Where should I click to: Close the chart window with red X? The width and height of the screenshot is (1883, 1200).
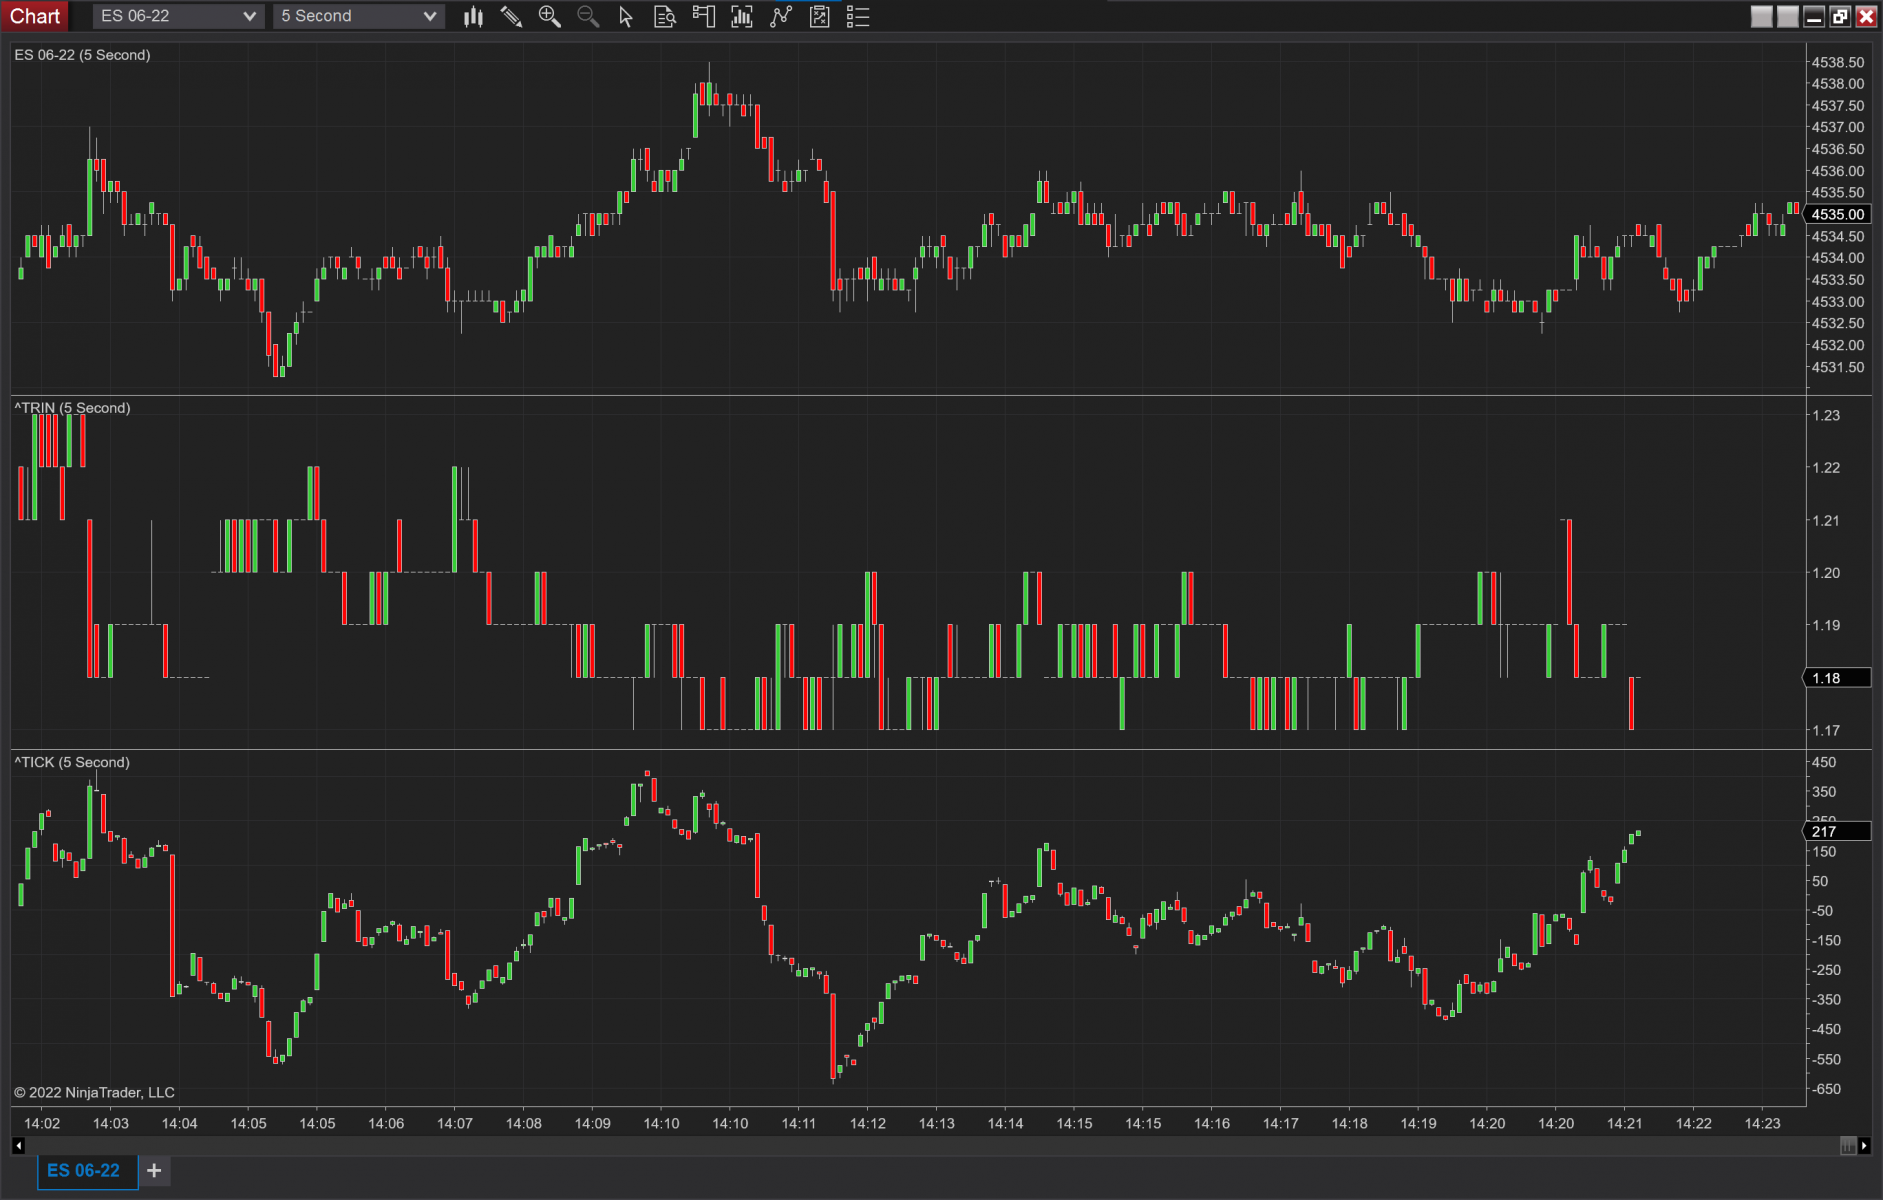coord(1866,16)
